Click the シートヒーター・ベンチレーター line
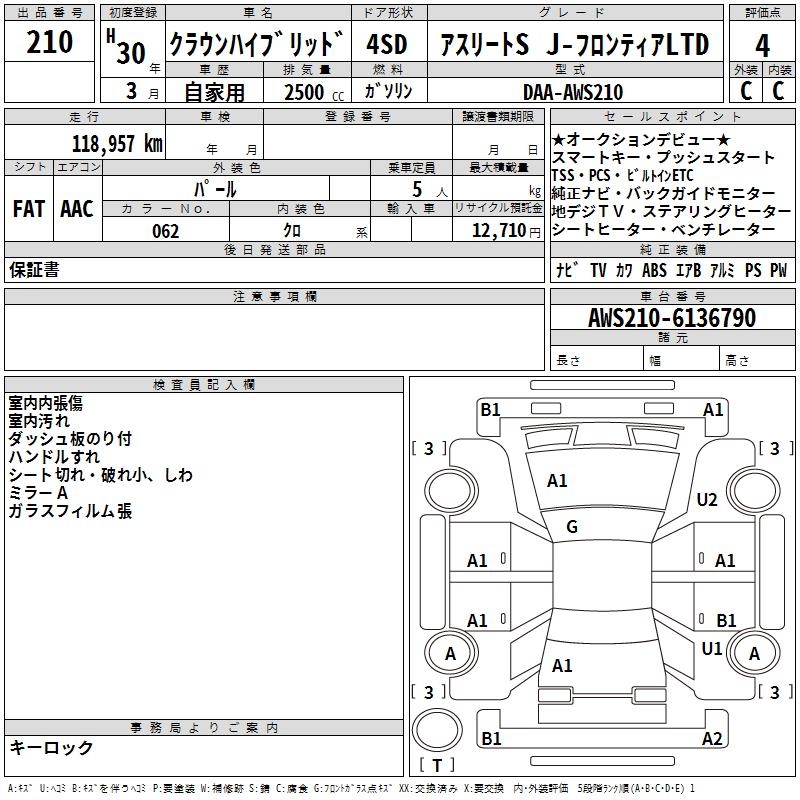 point(663,229)
